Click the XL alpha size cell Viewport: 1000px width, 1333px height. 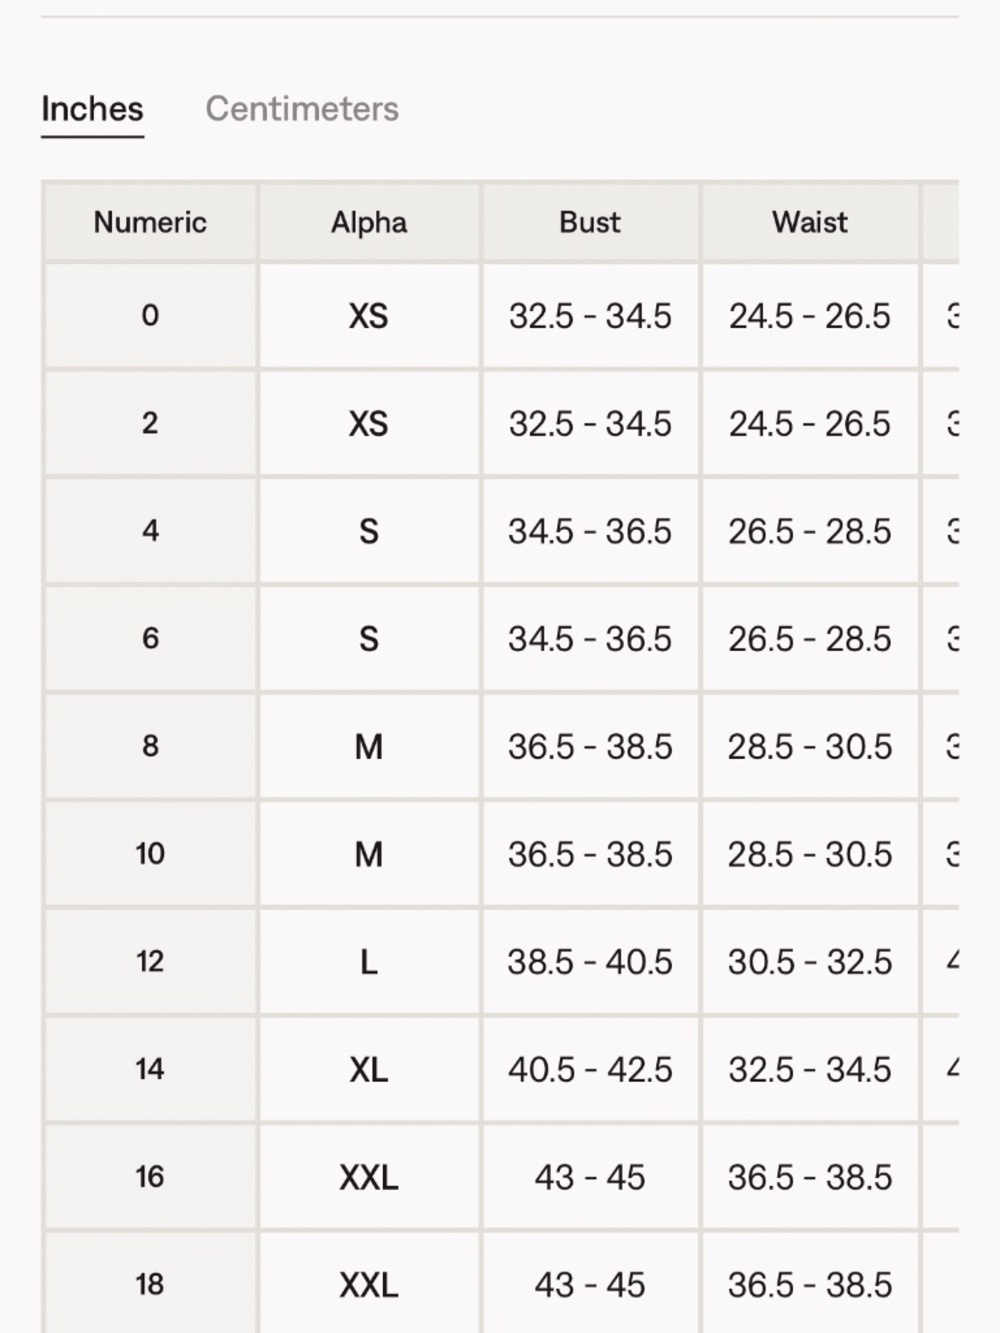pos(369,1070)
